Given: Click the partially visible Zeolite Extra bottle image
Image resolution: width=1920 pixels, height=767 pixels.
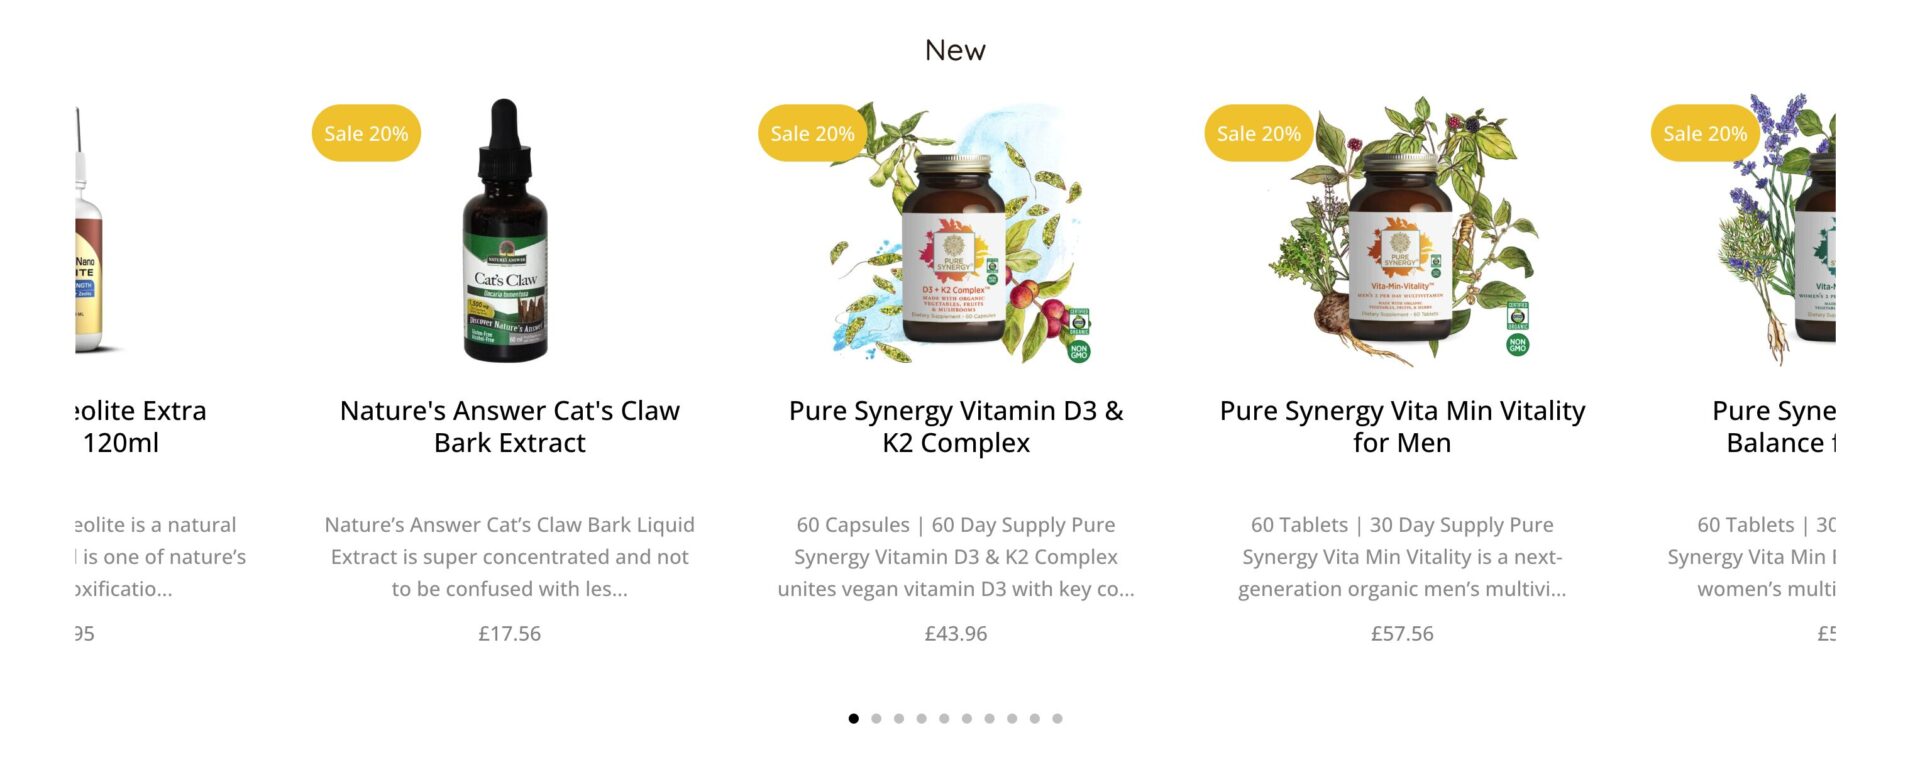Looking at the screenshot, I should [x=89, y=231].
